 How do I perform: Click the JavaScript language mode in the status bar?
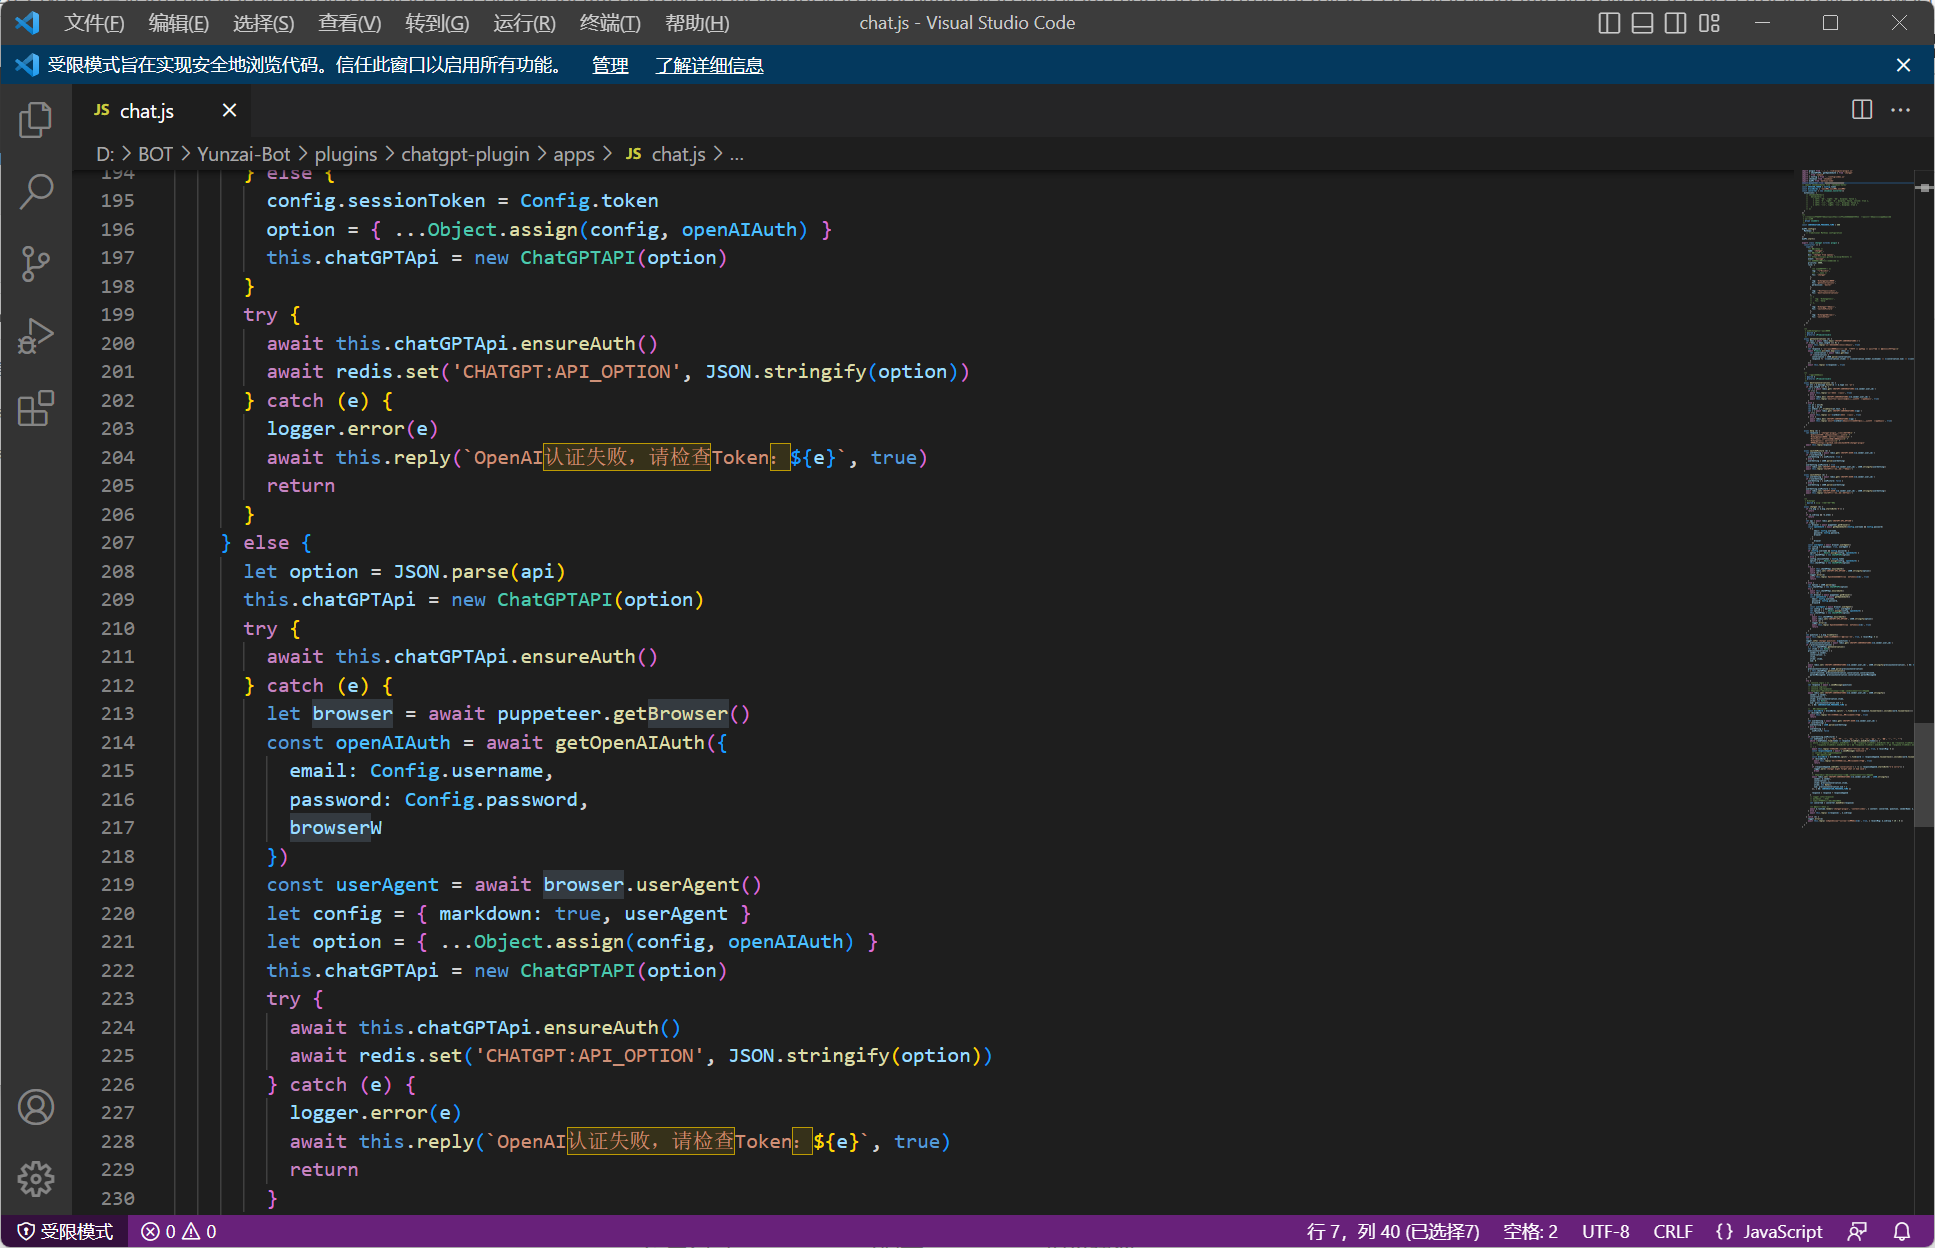[x=1783, y=1231]
